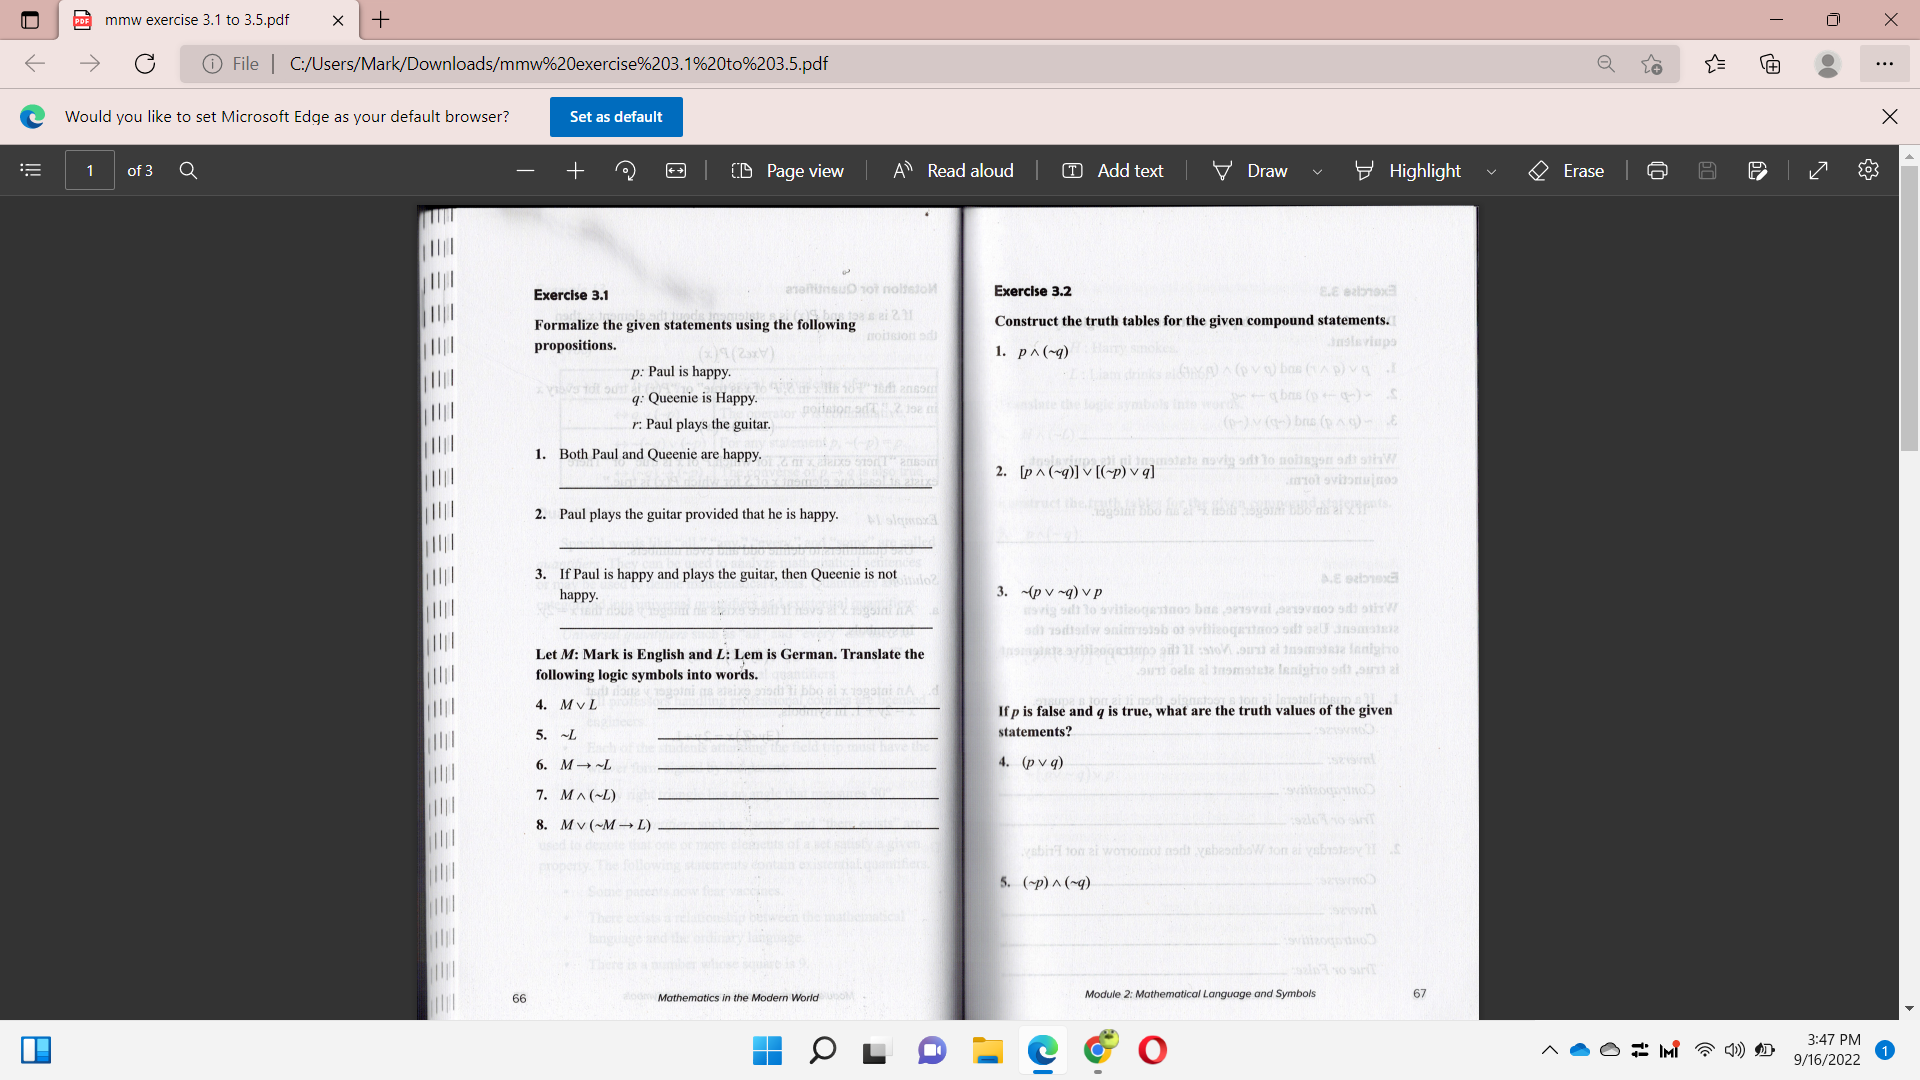The image size is (1920, 1080).
Task: Rotate the PDF page
Action: pos(626,170)
